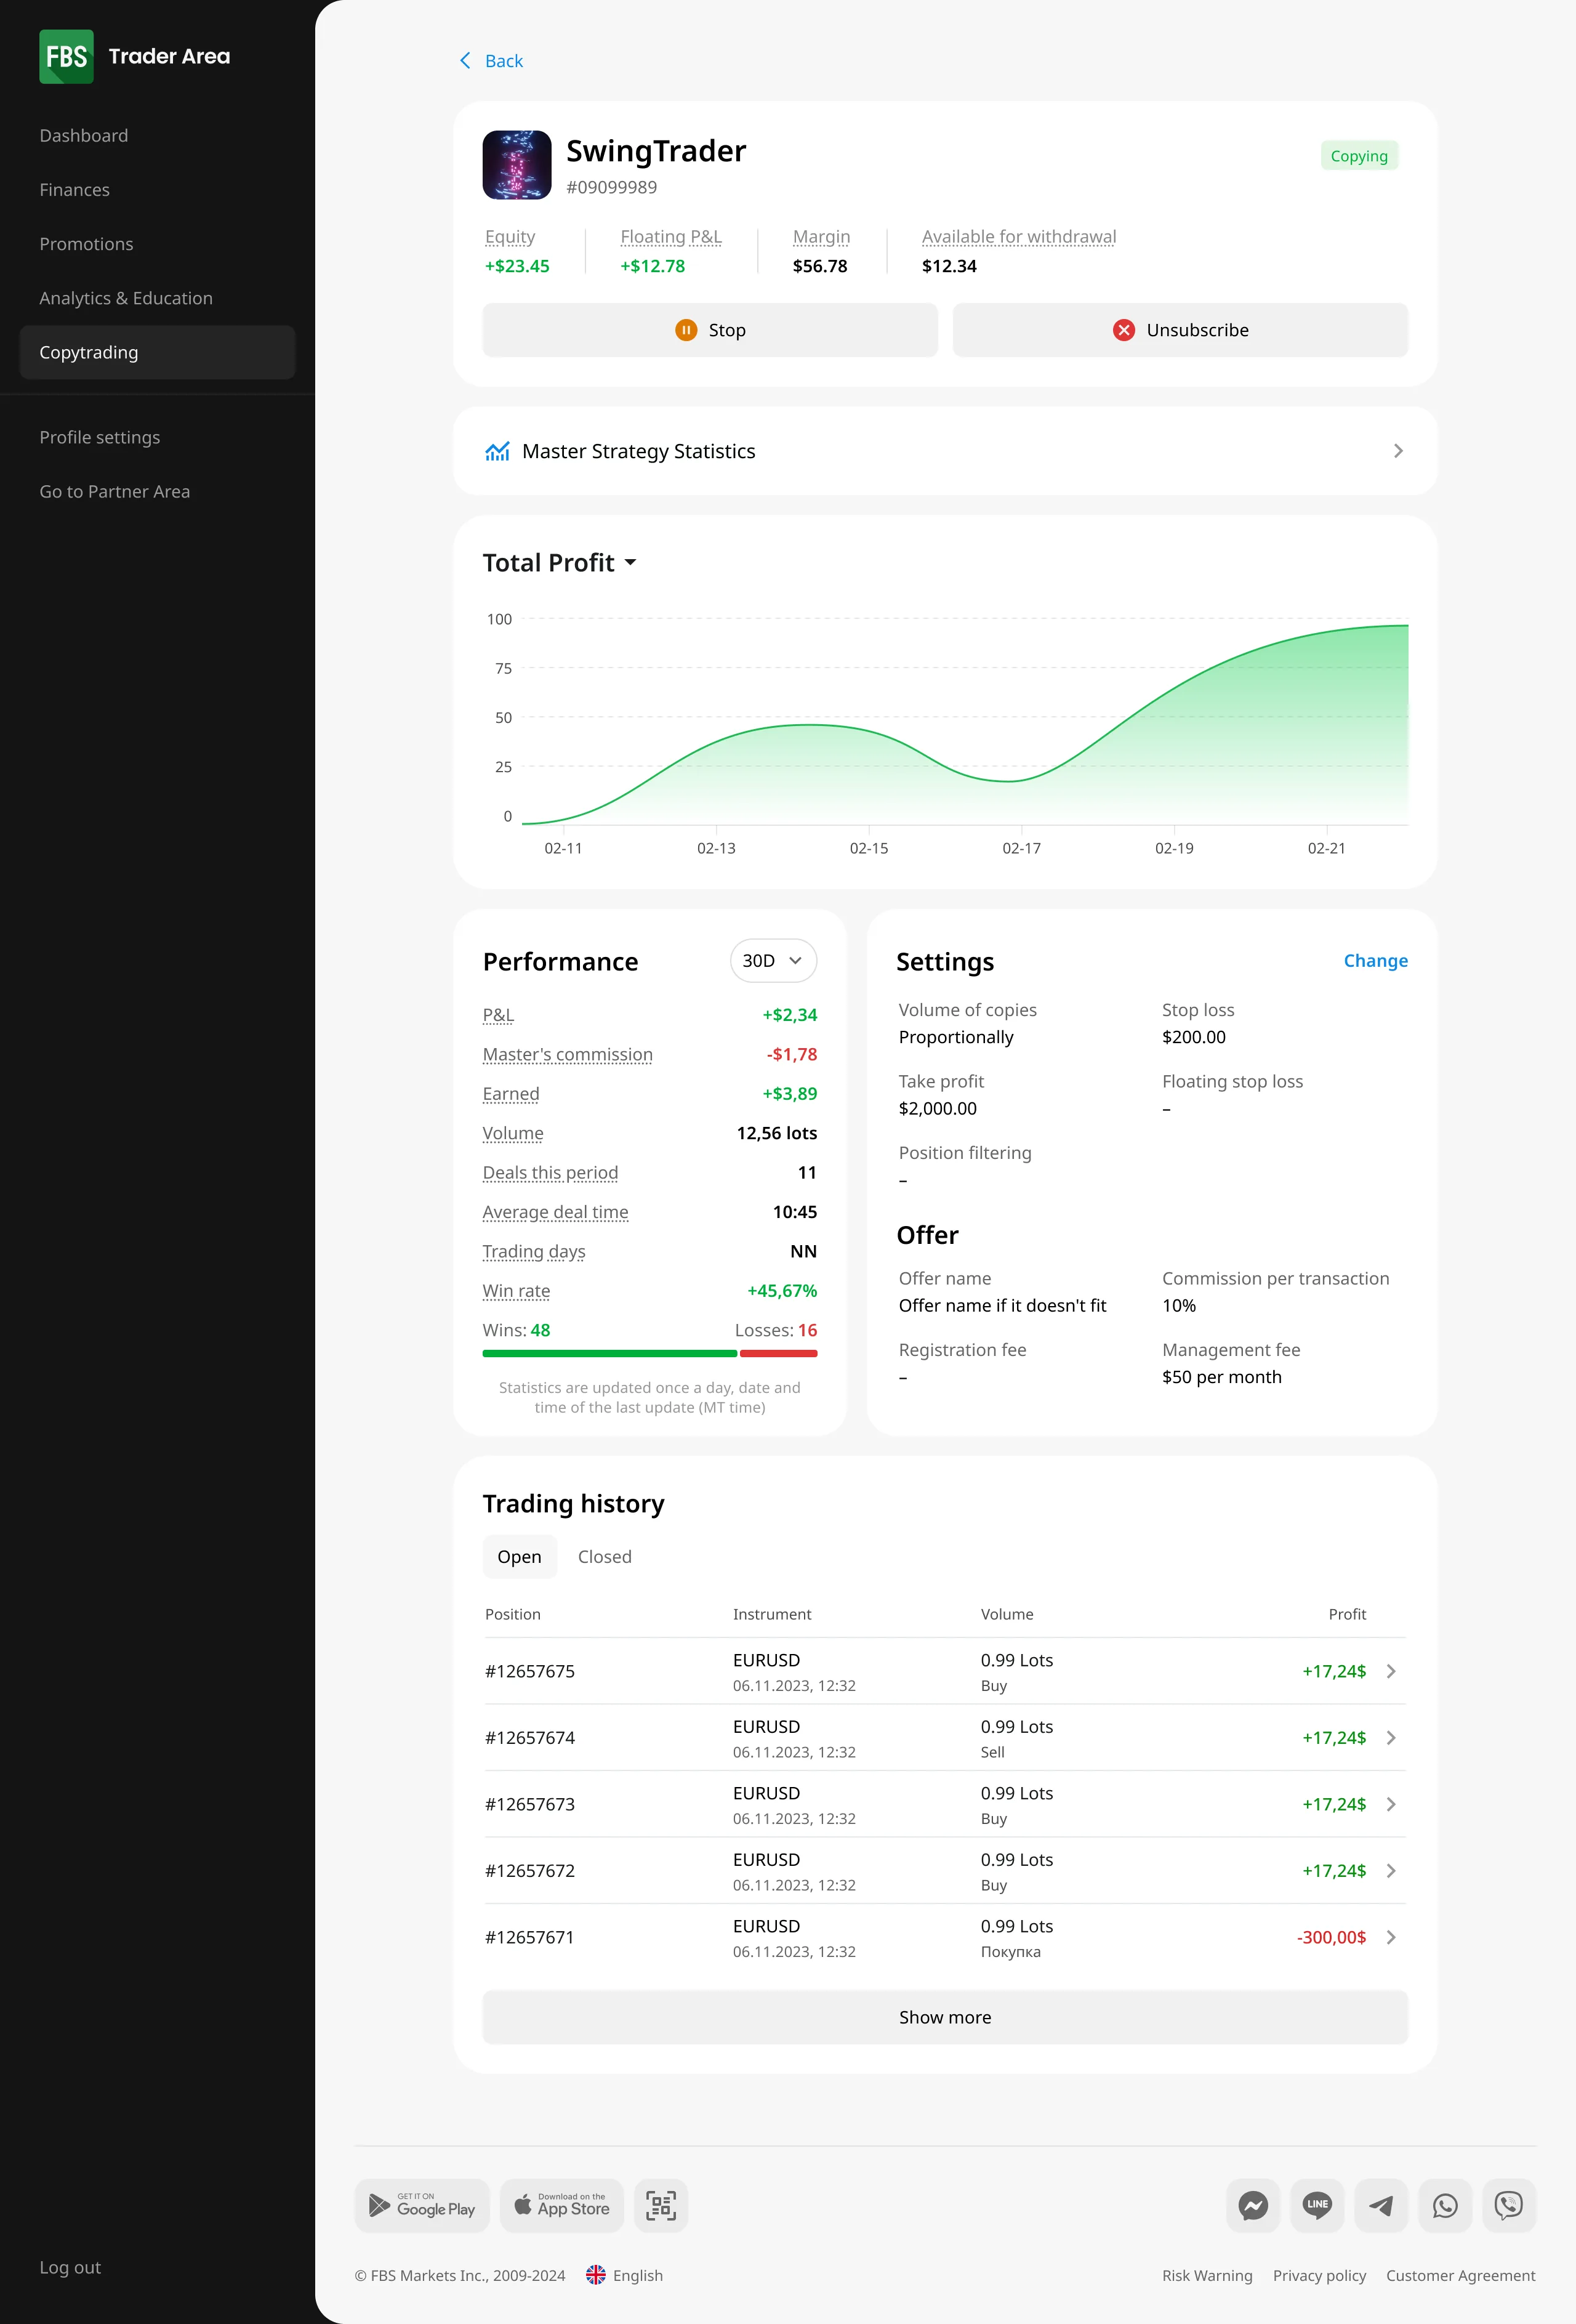The image size is (1576, 2324).
Task: Click the Copying status badge
Action: 1359,156
